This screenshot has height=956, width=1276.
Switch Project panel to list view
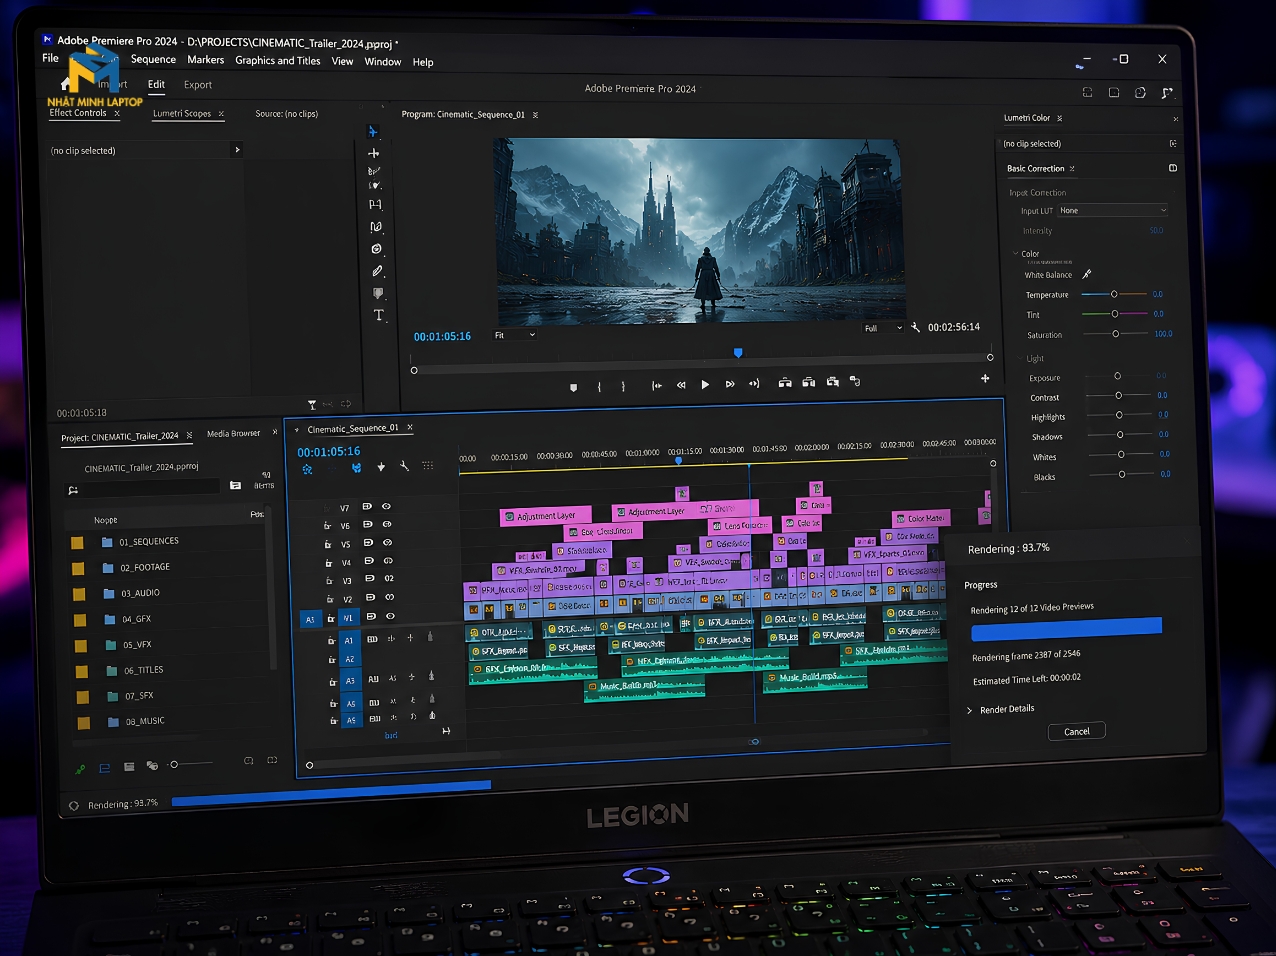(104, 768)
